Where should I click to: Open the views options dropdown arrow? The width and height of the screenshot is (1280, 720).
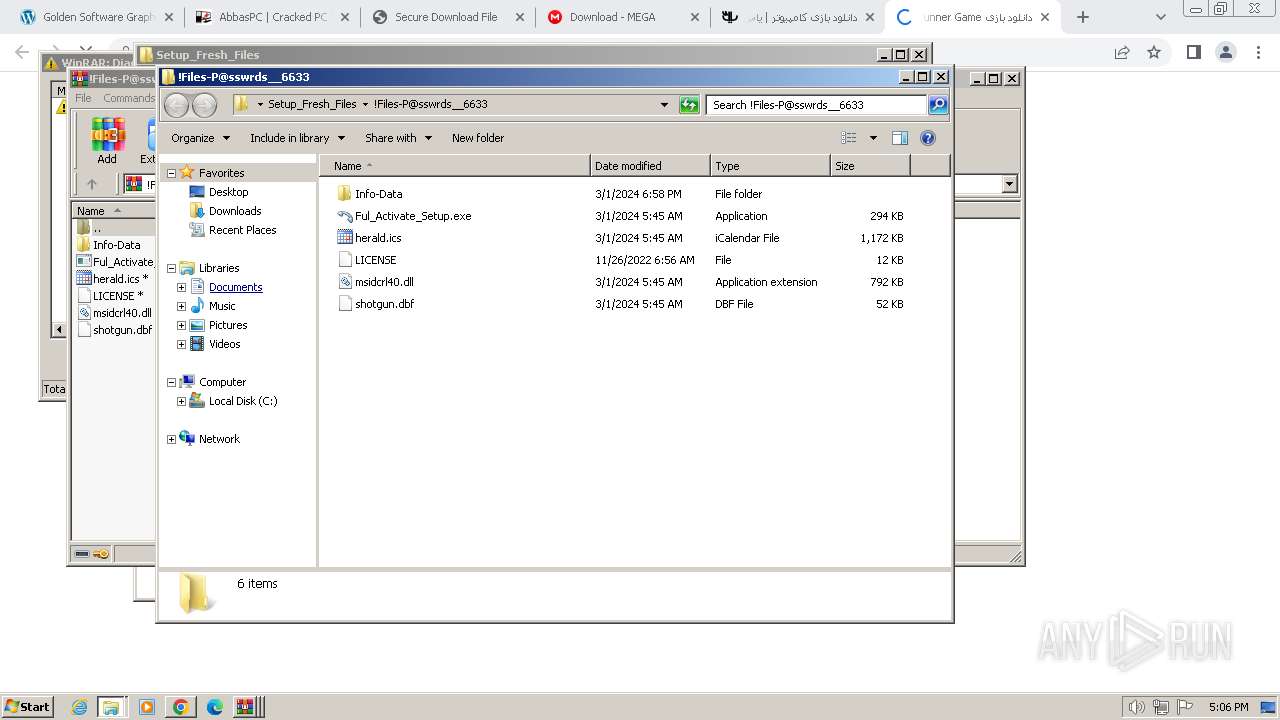point(873,138)
